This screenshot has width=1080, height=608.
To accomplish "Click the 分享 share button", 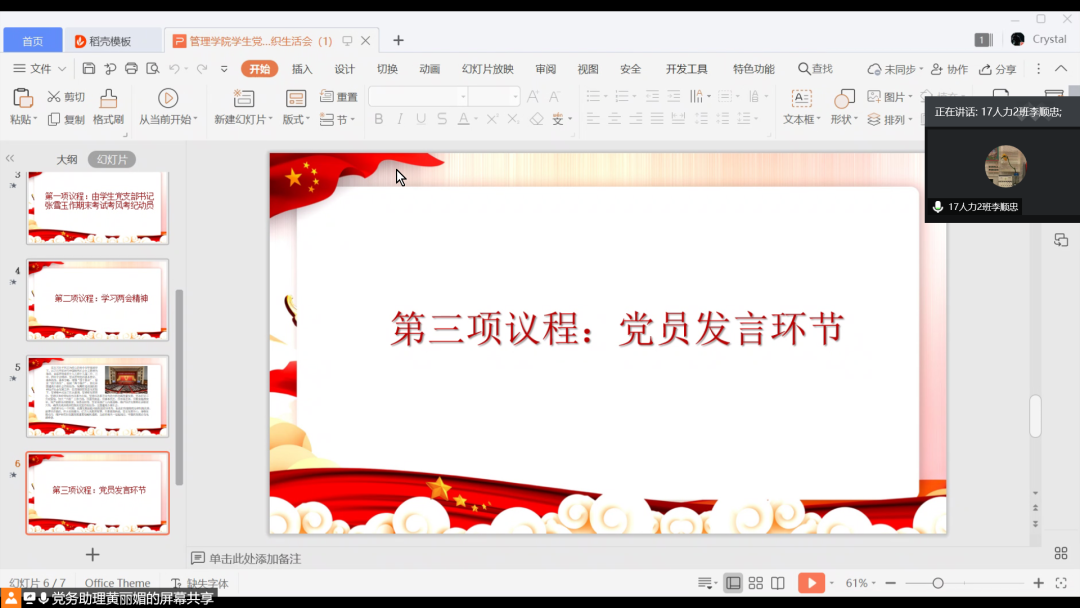I will point(997,69).
